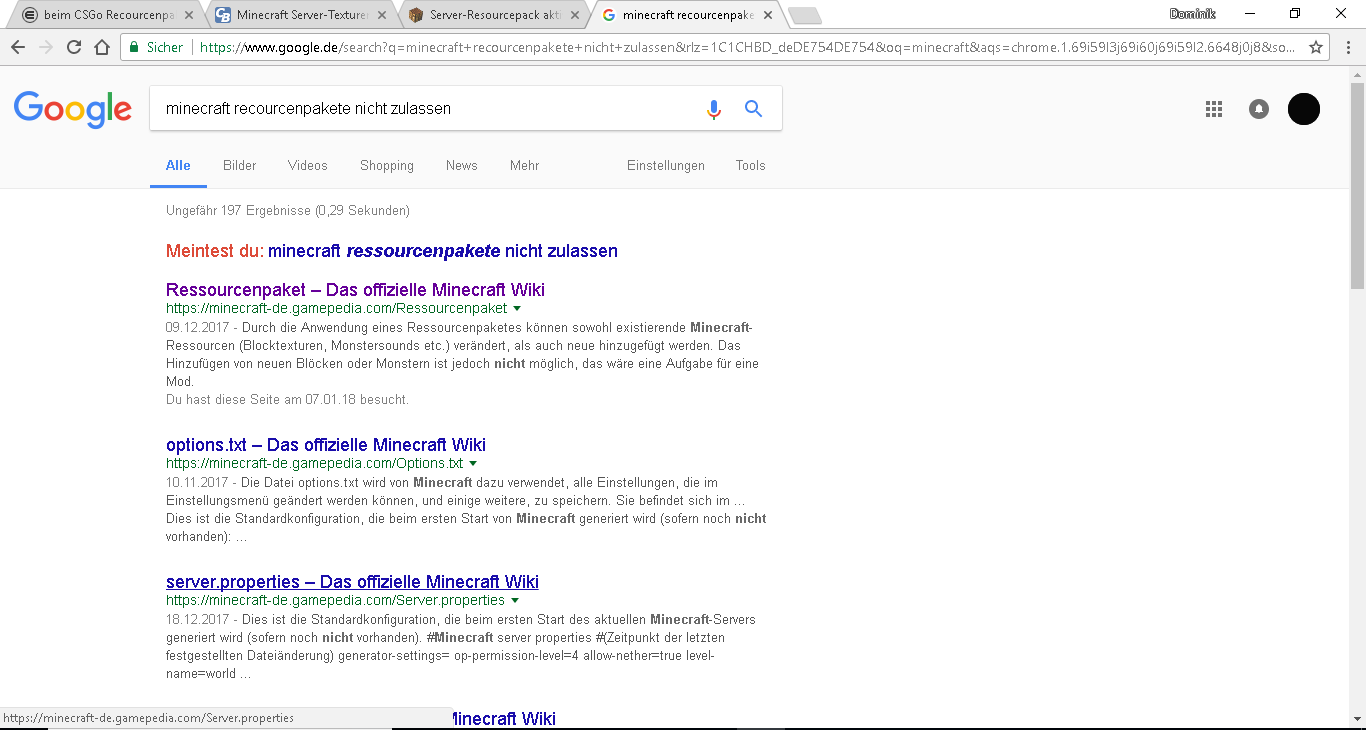Start voice search with the microphone icon
This screenshot has height=730, width=1366.
(713, 109)
